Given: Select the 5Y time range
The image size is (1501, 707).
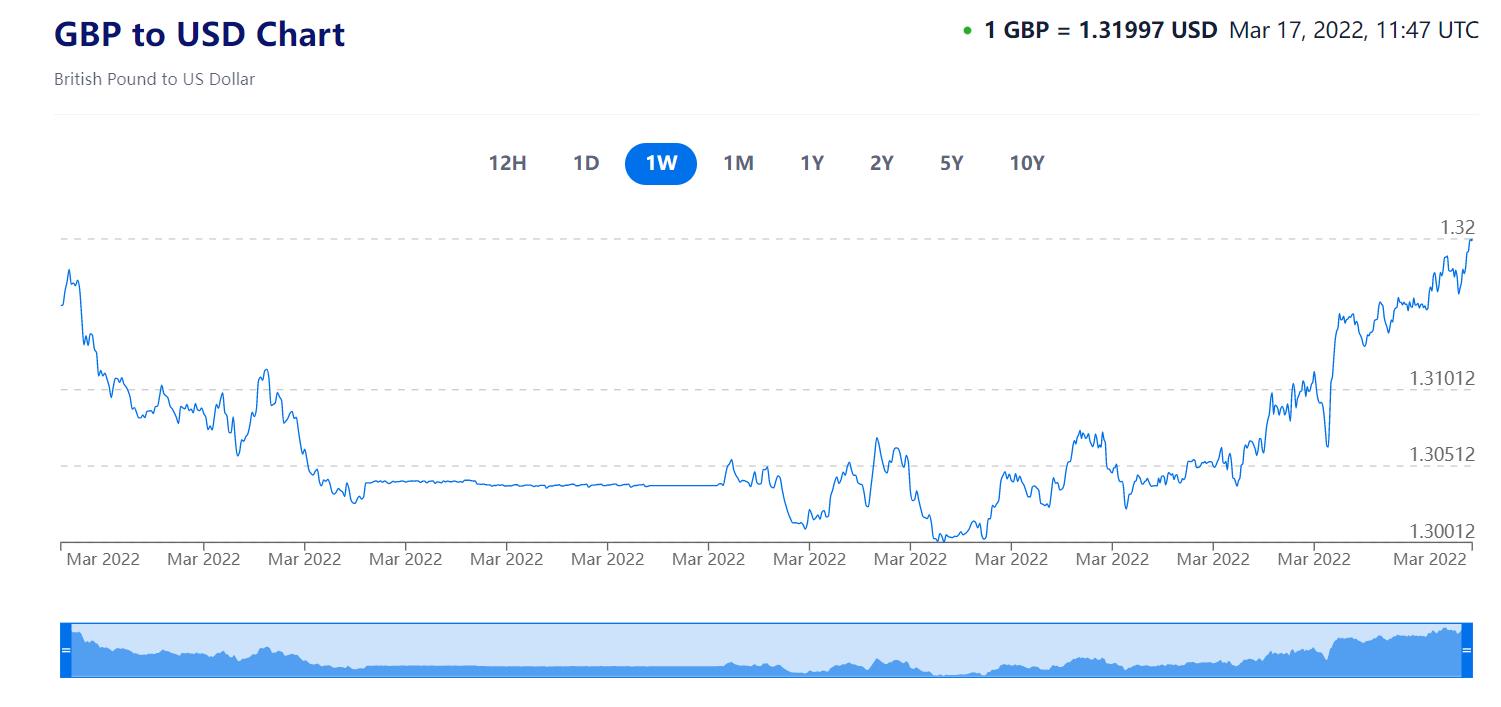Looking at the screenshot, I should click(x=951, y=164).
